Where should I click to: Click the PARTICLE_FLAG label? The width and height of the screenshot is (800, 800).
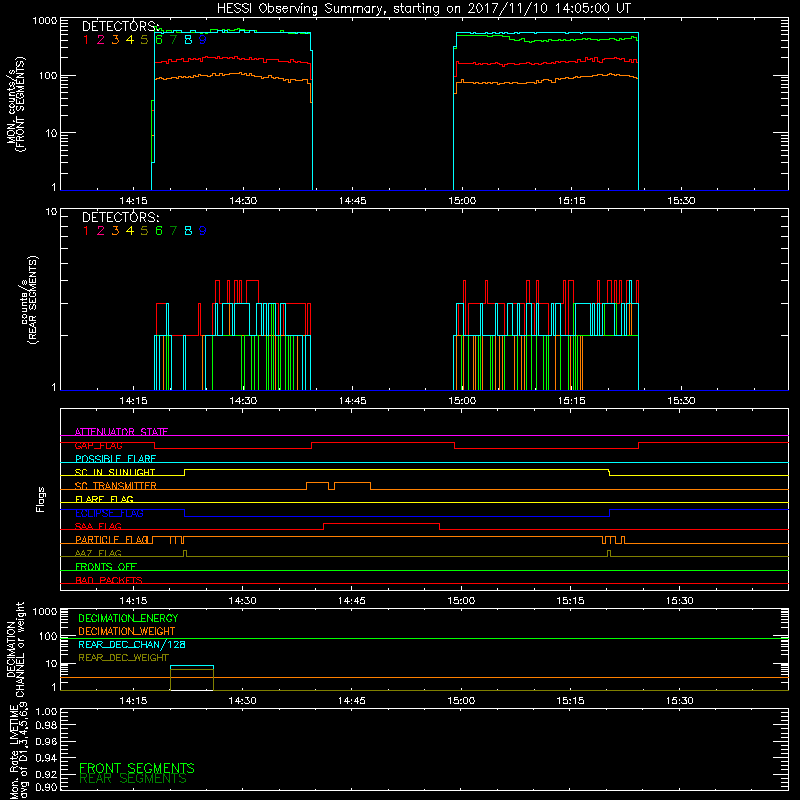click(112, 540)
